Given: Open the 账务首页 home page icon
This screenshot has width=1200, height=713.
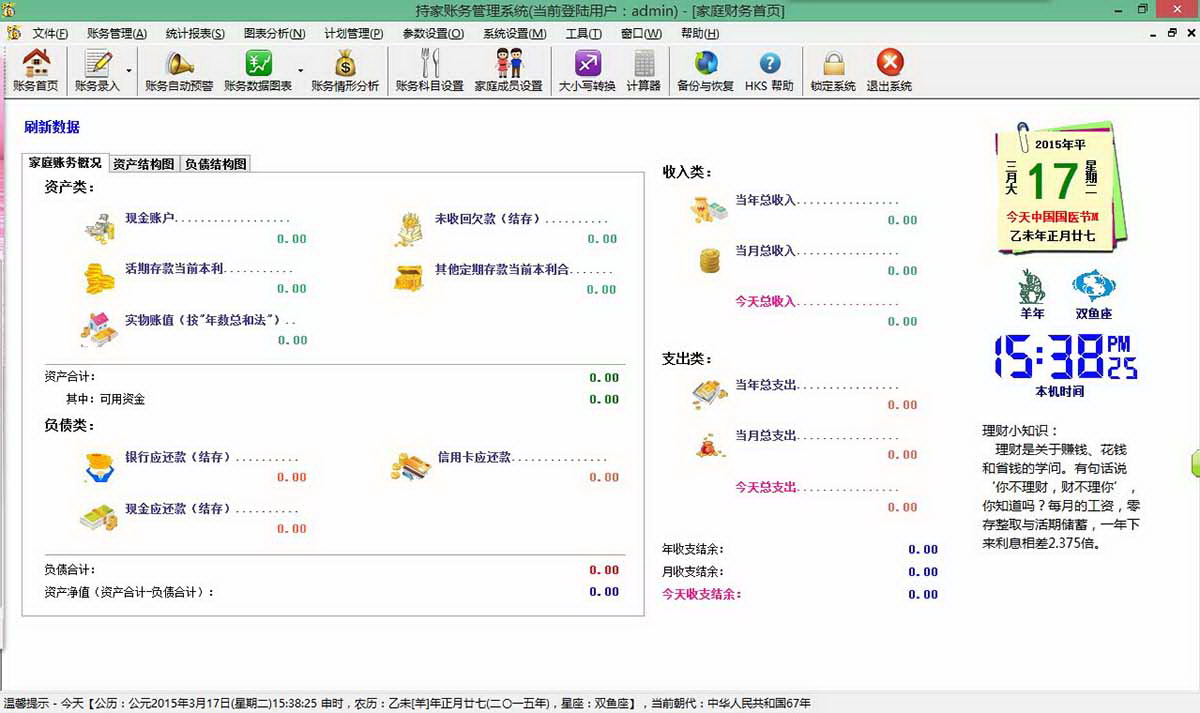Looking at the screenshot, I should [x=34, y=70].
